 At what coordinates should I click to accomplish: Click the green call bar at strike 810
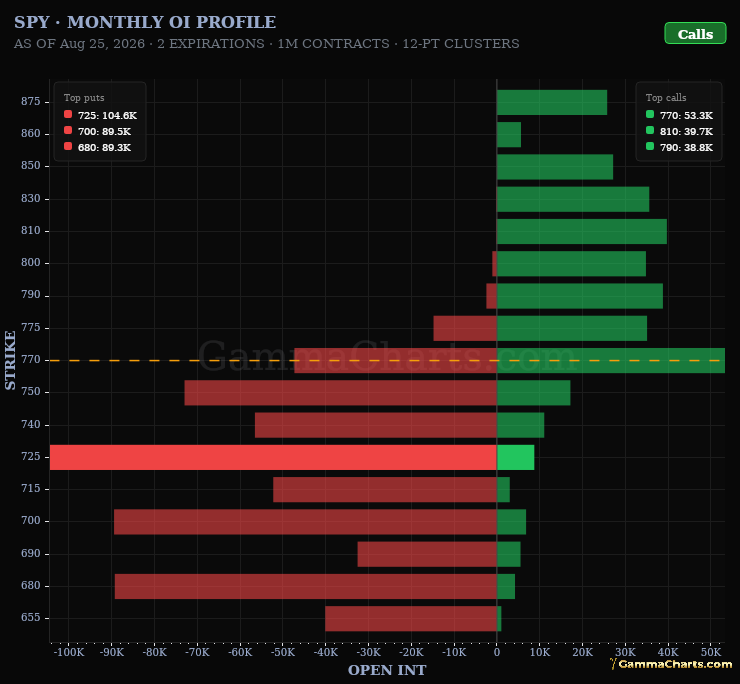(582, 231)
